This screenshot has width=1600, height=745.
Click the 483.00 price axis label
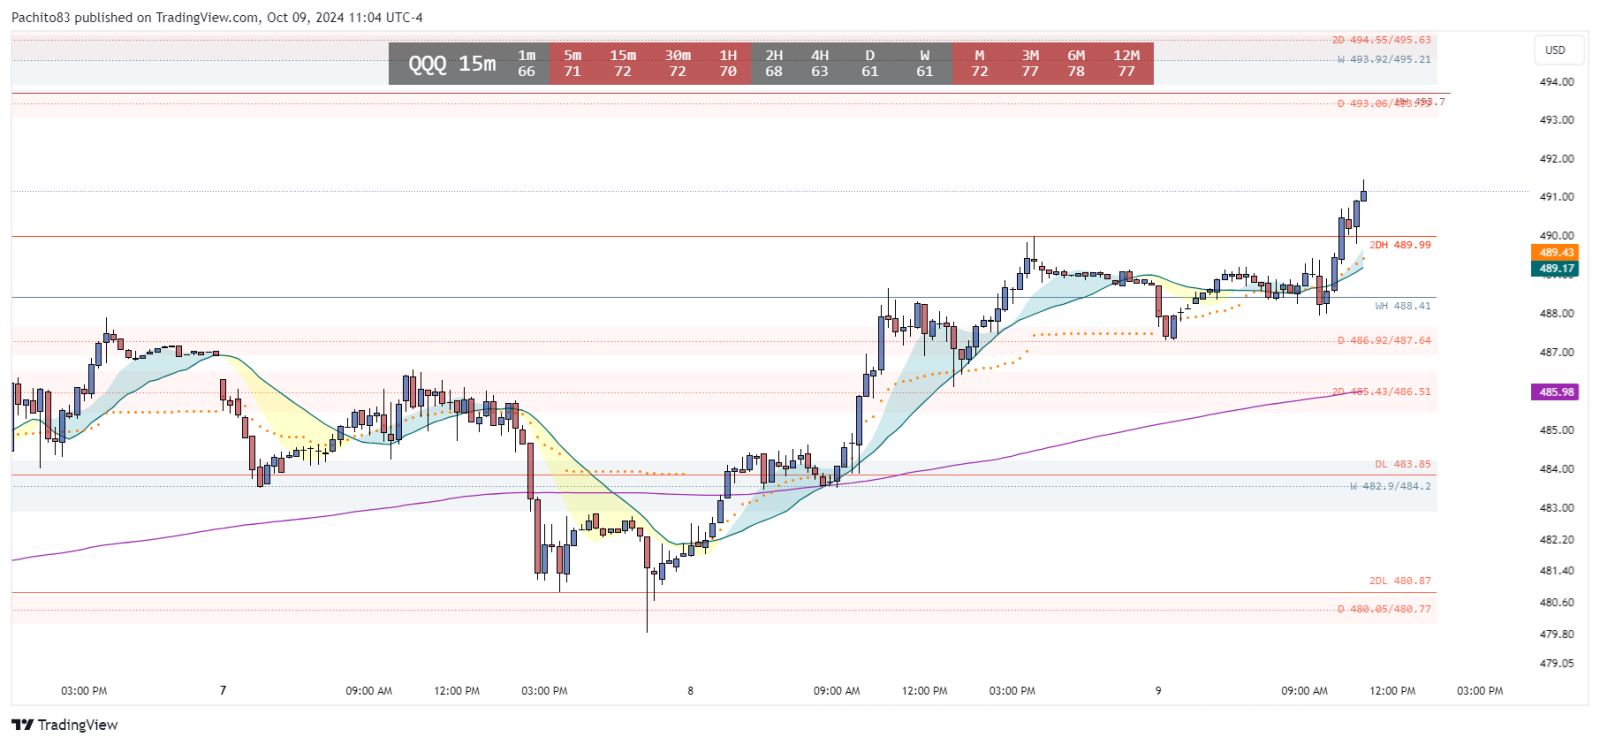[x=1556, y=508]
